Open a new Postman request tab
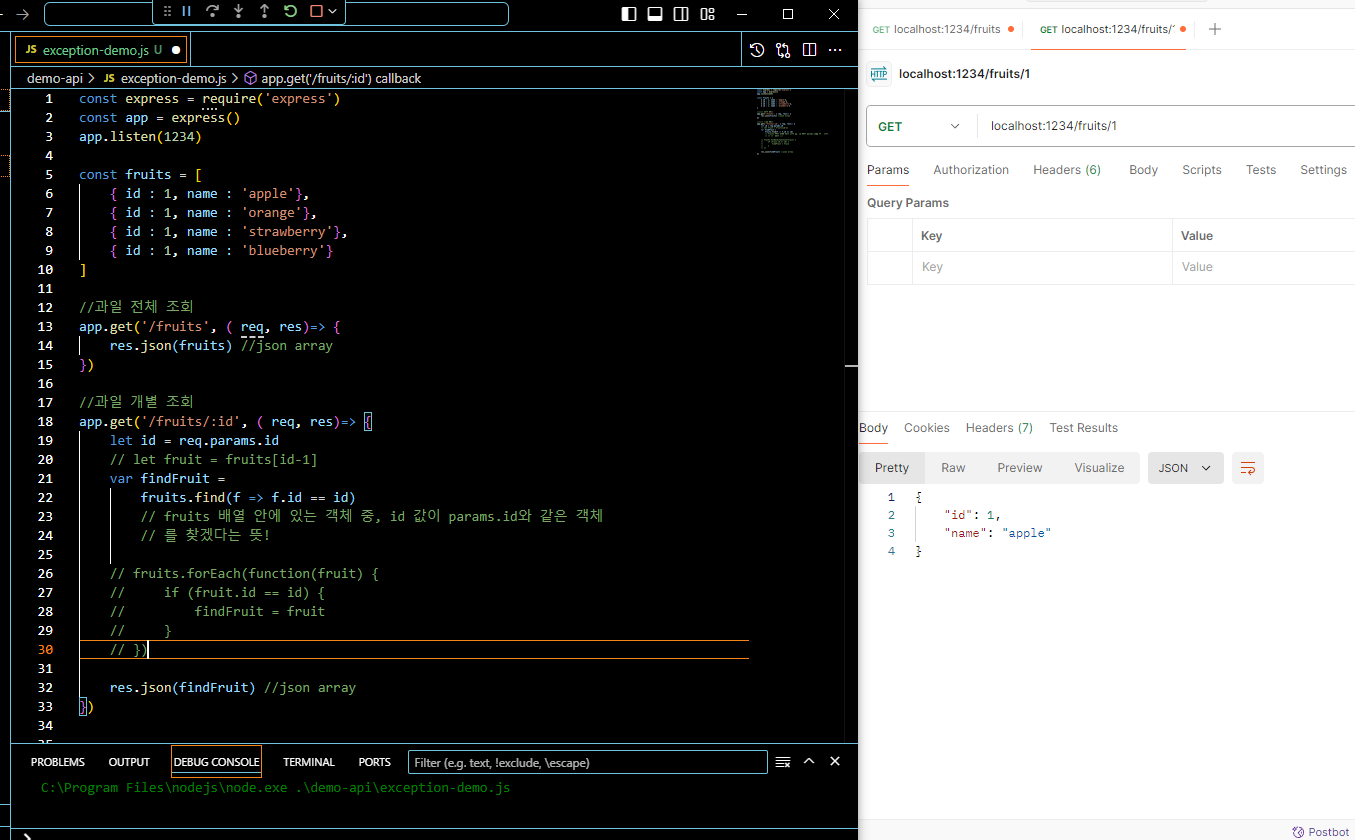 point(1215,29)
